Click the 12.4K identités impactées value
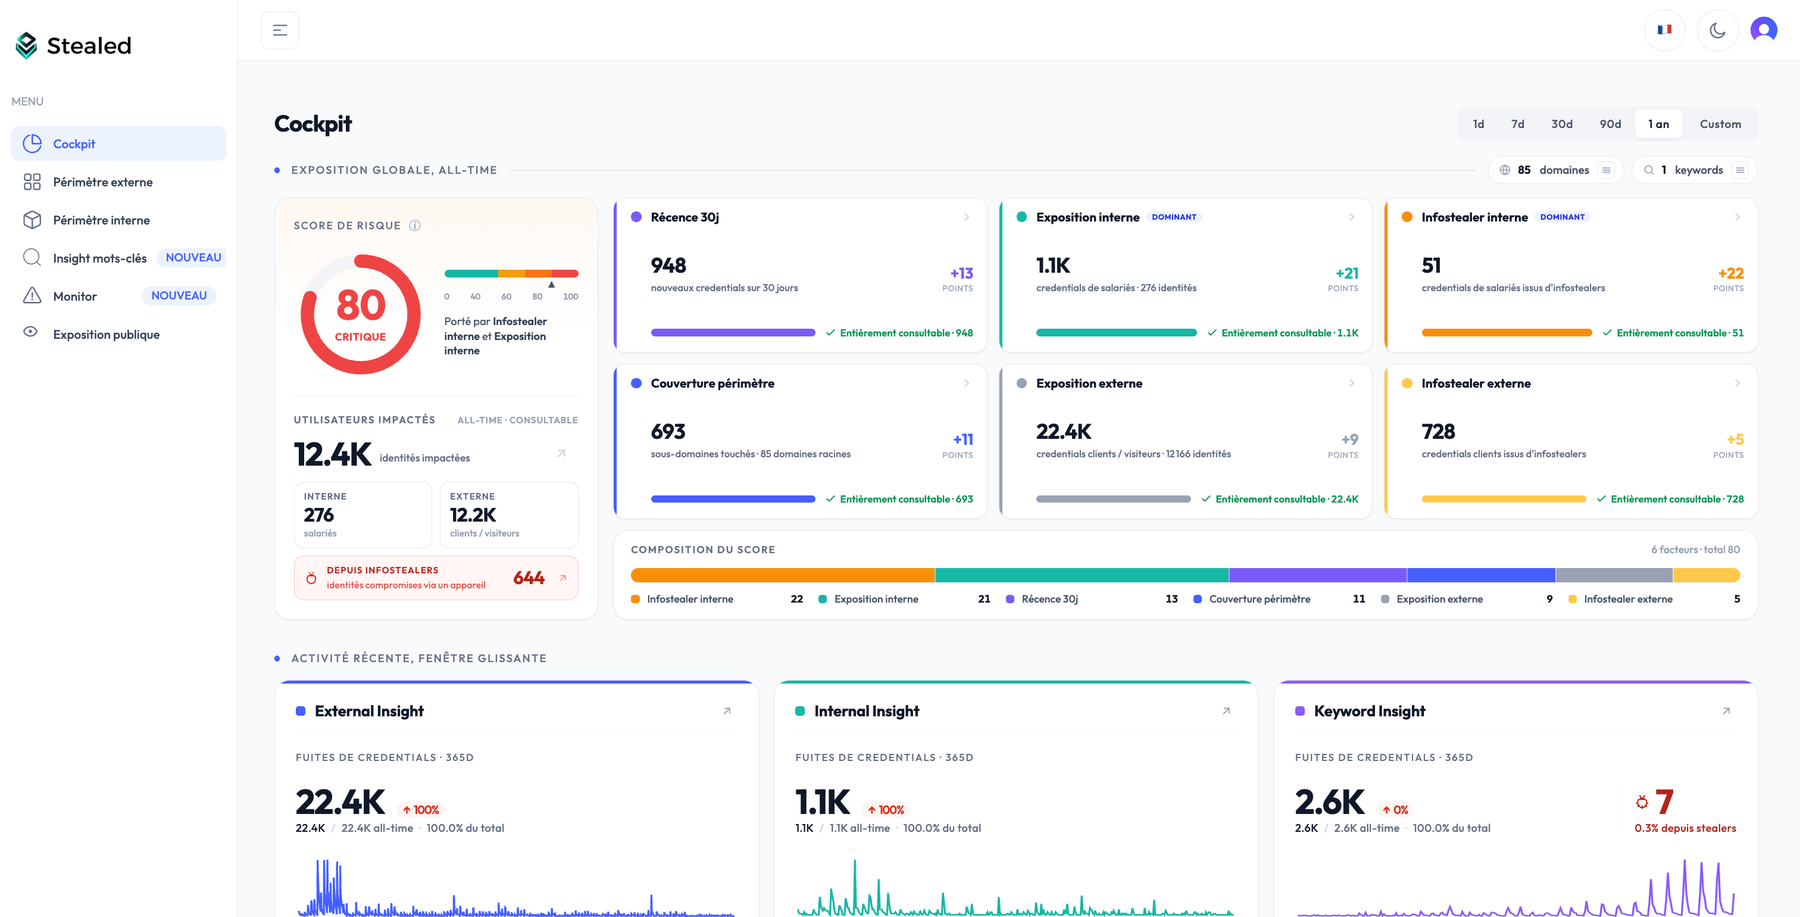Viewport: 1800px width, 917px height. (332, 454)
